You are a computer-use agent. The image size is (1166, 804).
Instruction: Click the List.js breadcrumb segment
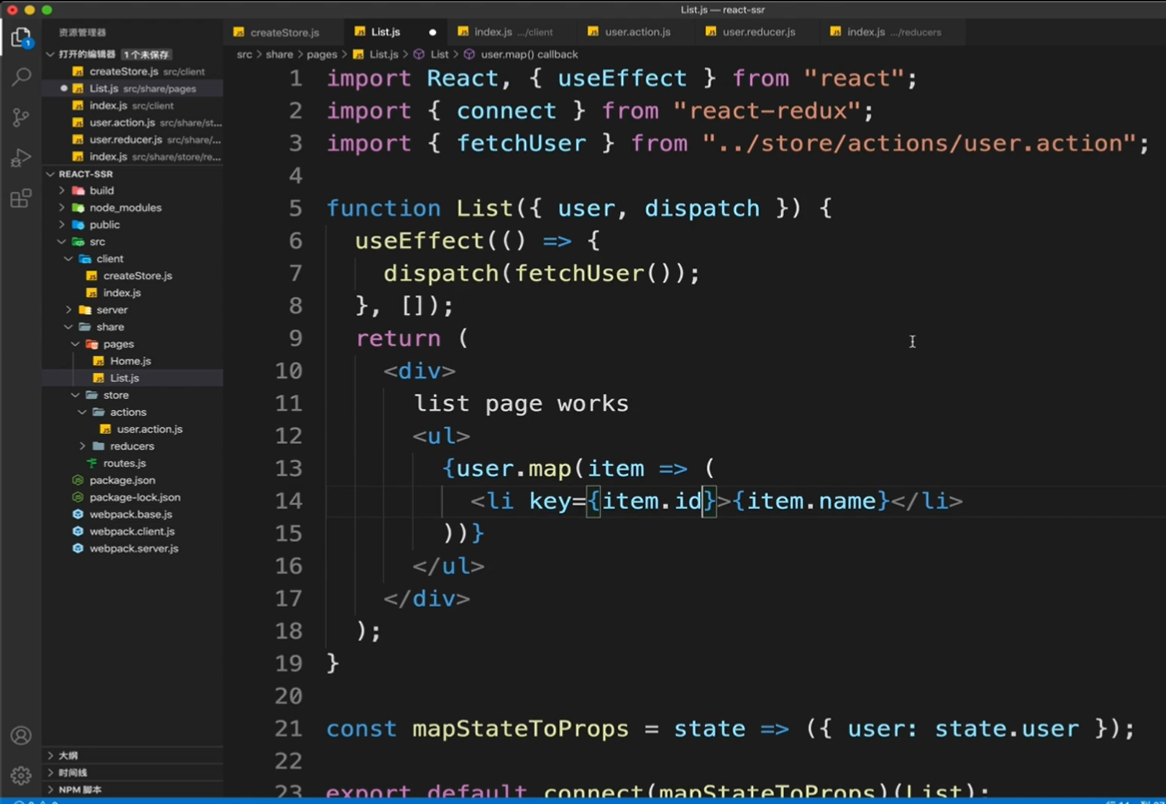click(376, 54)
